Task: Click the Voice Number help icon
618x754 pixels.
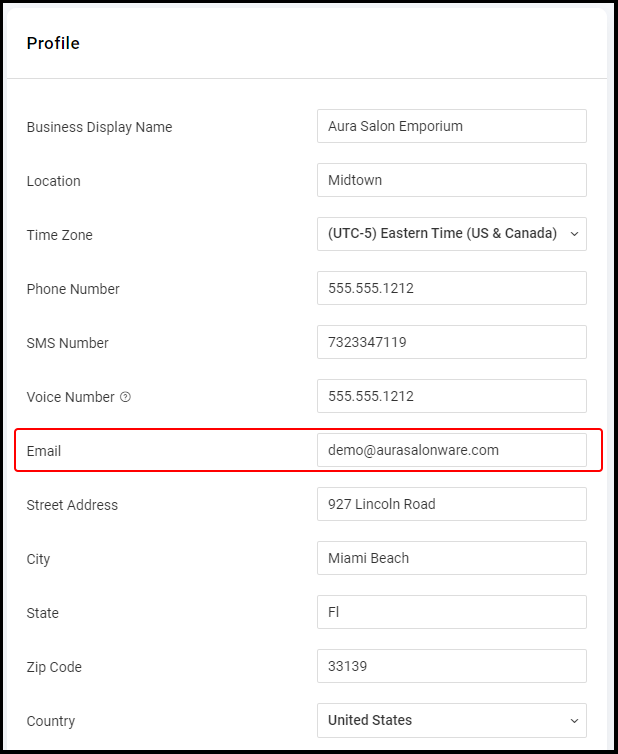Action: point(126,397)
